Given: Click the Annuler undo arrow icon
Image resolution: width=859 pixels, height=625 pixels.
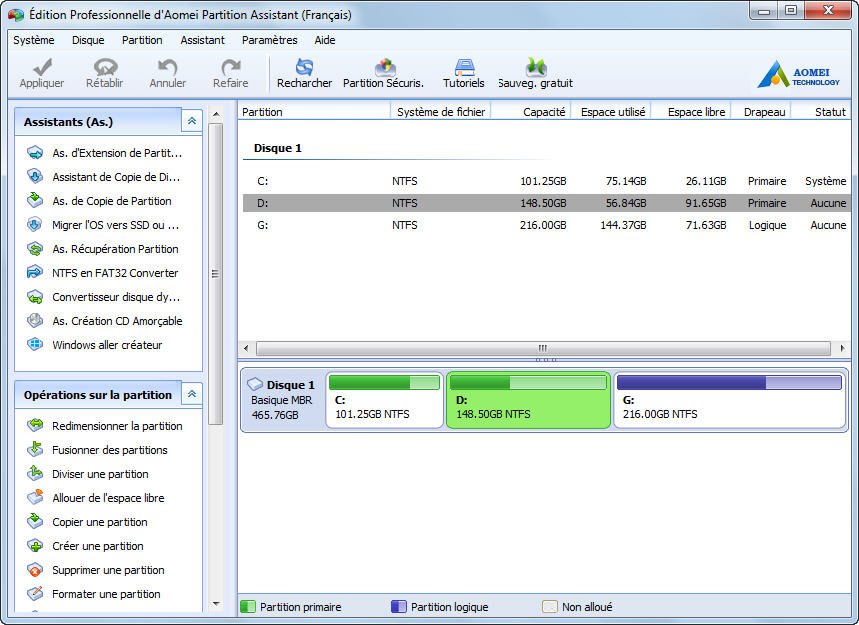Looking at the screenshot, I should tap(167, 67).
